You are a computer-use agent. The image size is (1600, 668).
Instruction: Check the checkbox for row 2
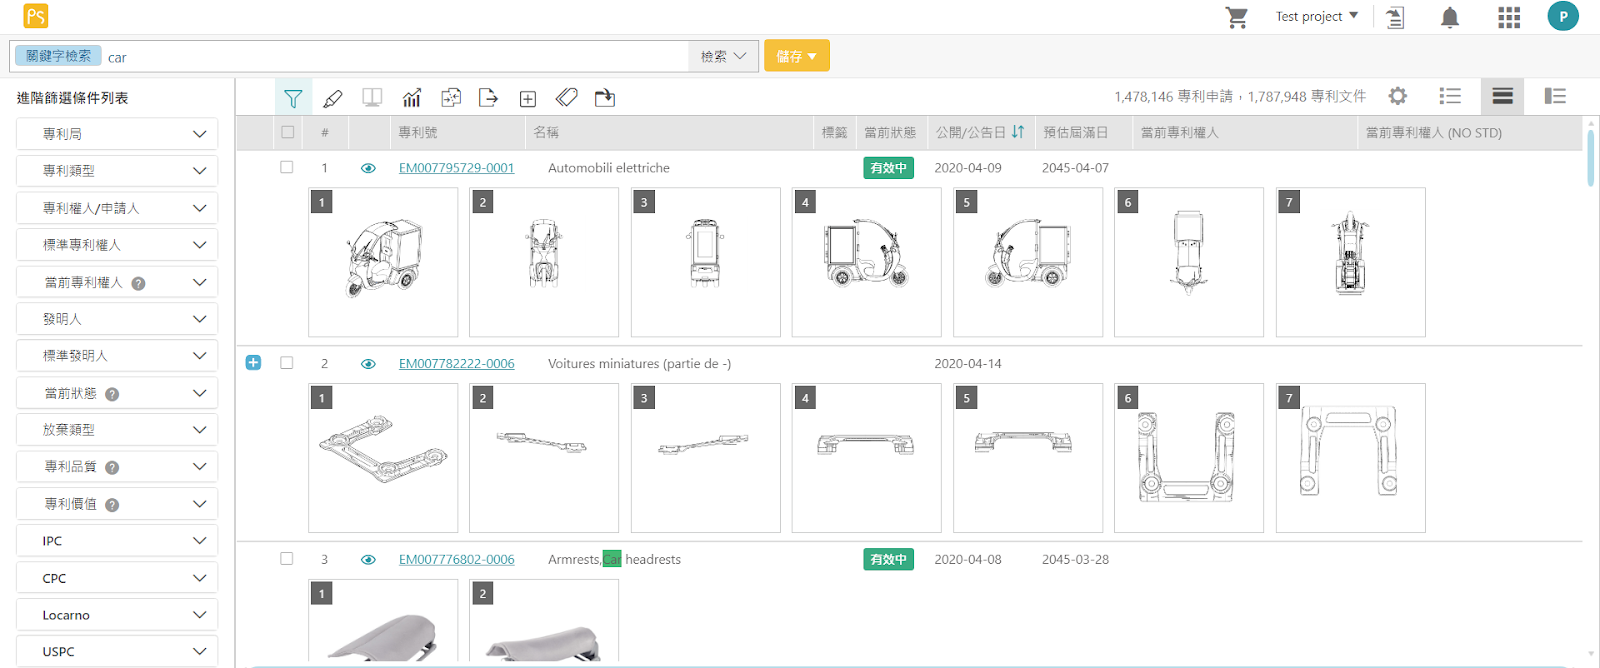pos(287,363)
